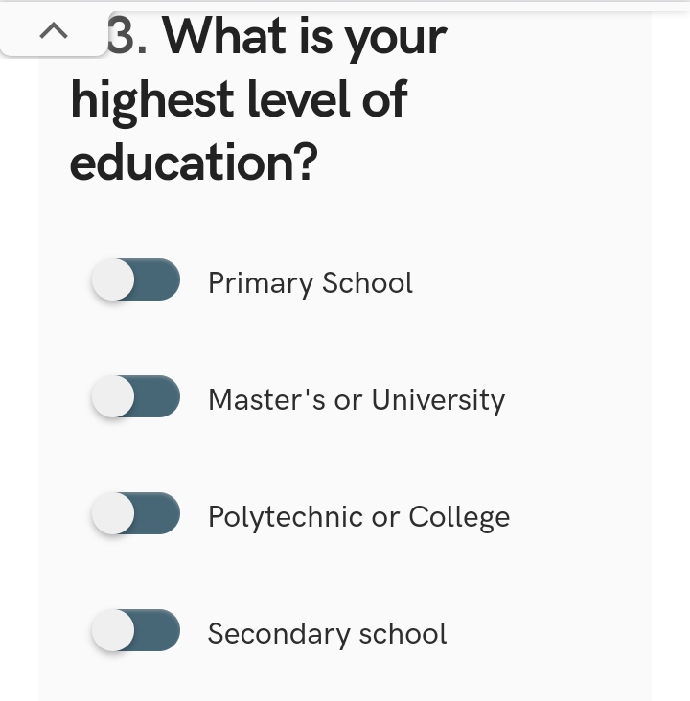690x701 pixels.
Task: Choose the 'Polytechnic or College' label
Action: tap(358, 517)
